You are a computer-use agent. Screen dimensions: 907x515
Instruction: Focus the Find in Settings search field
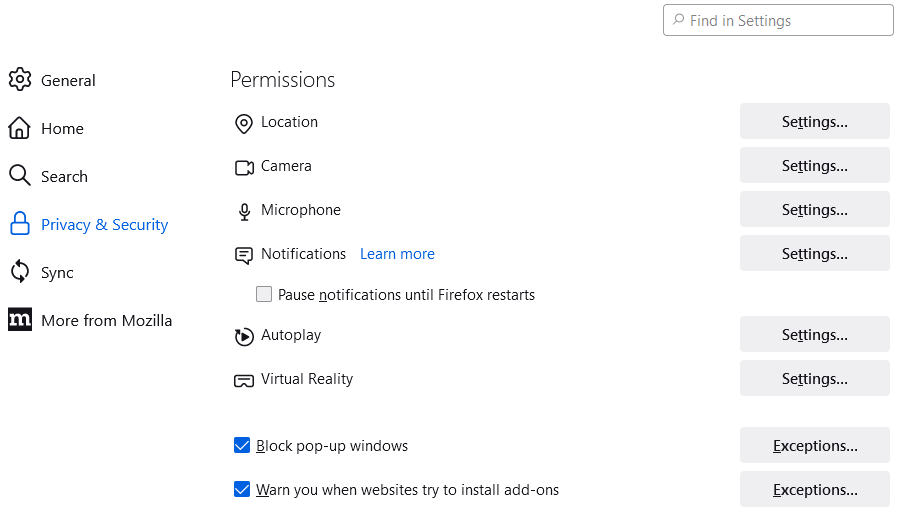coord(778,20)
